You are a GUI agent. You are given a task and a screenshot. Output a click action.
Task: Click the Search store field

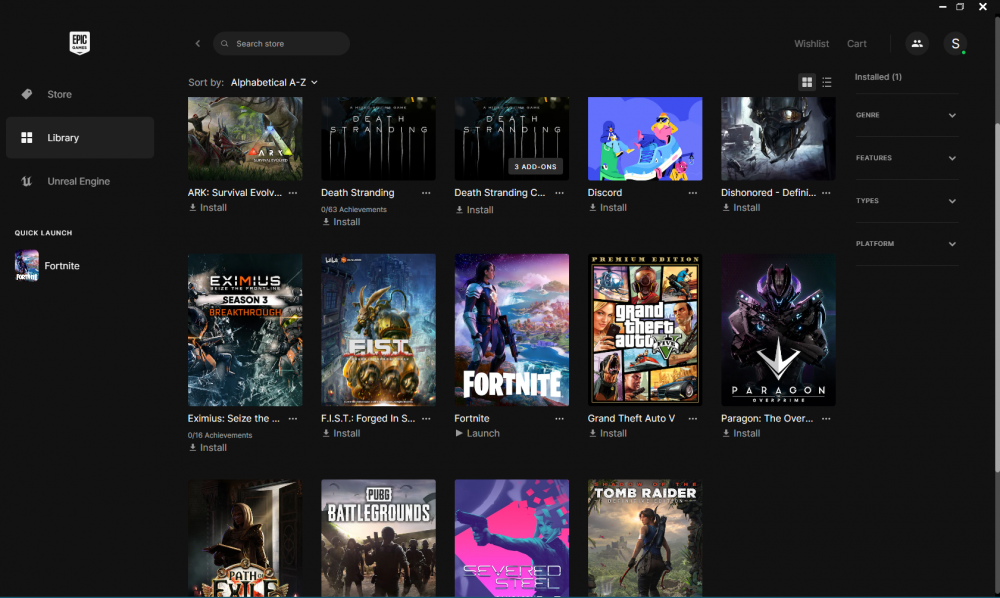click(x=281, y=43)
